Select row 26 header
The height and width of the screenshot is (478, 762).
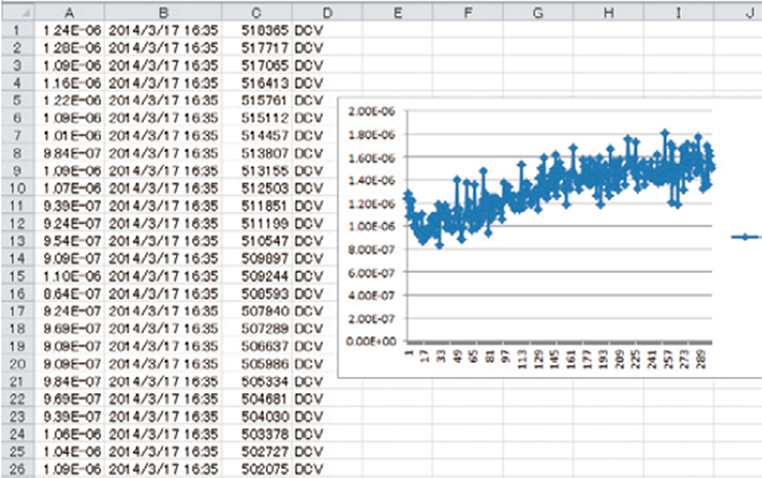[17, 469]
